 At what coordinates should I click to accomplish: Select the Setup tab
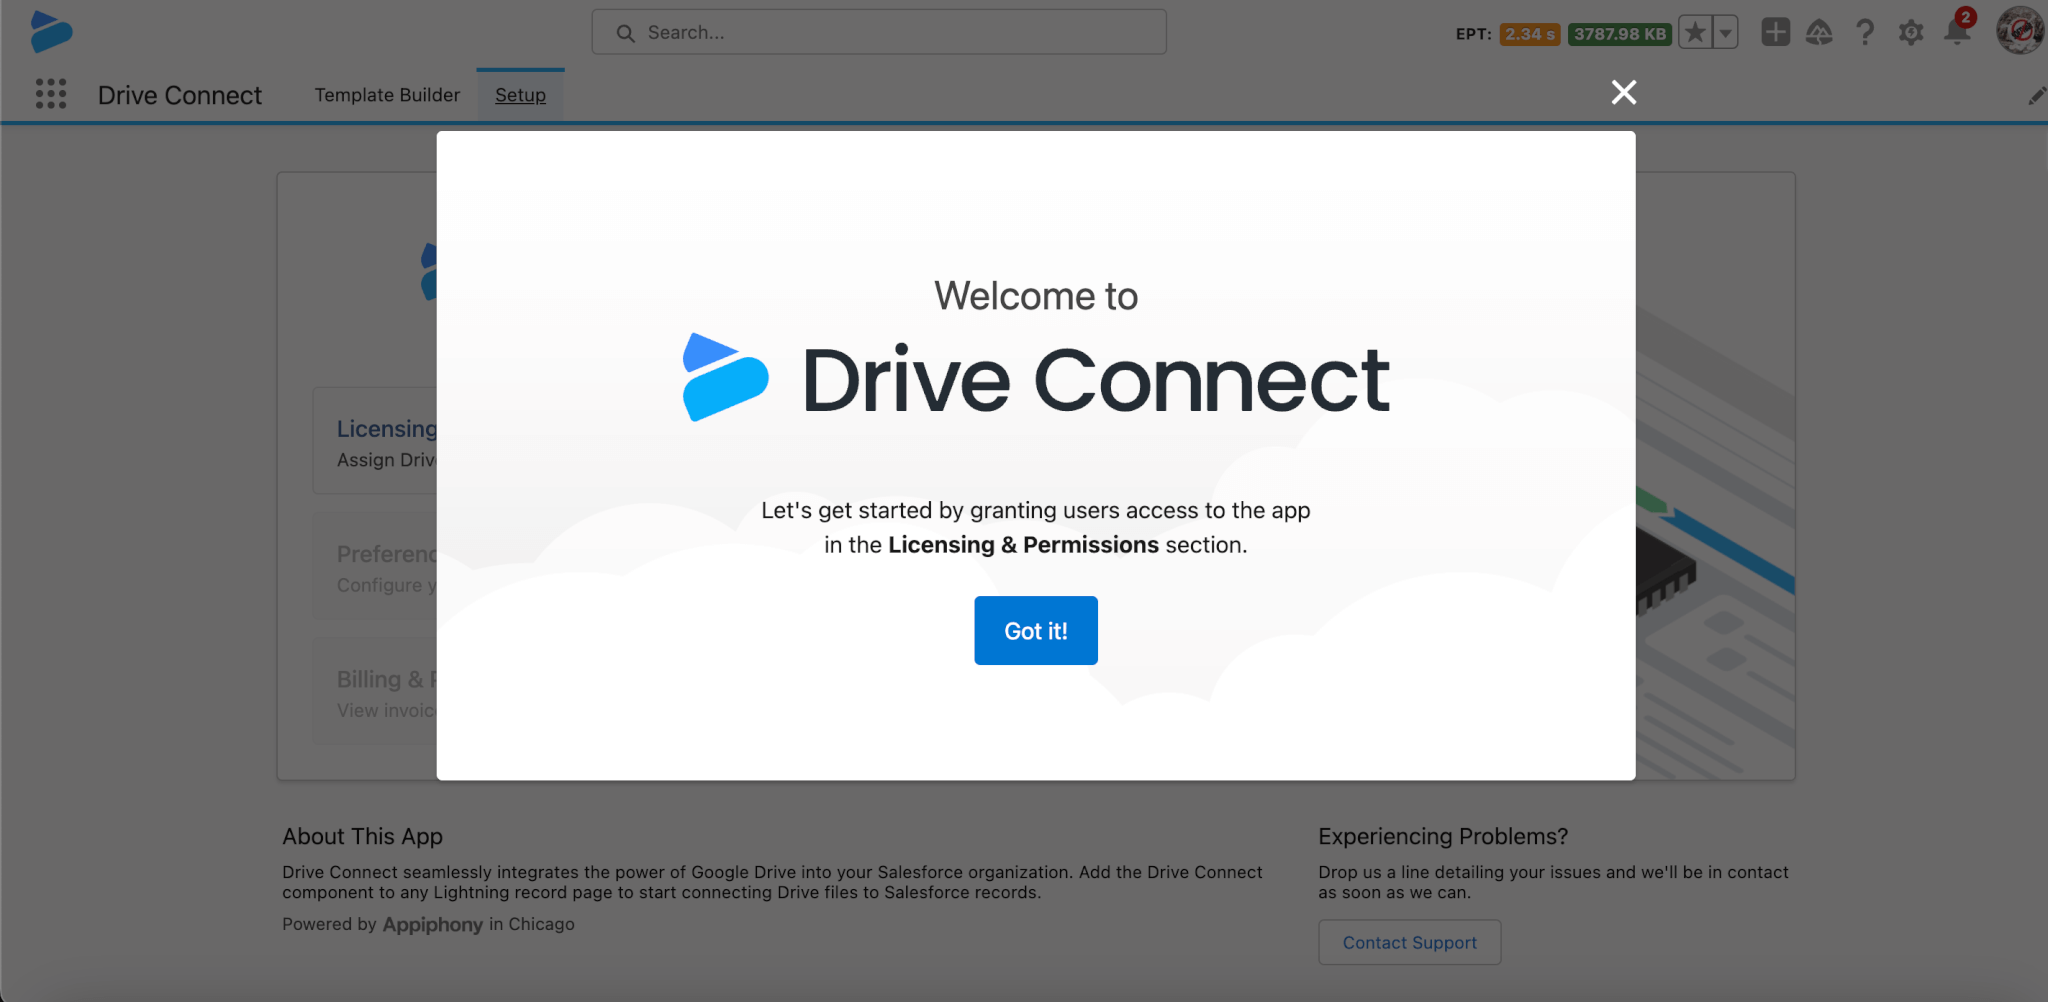520,95
